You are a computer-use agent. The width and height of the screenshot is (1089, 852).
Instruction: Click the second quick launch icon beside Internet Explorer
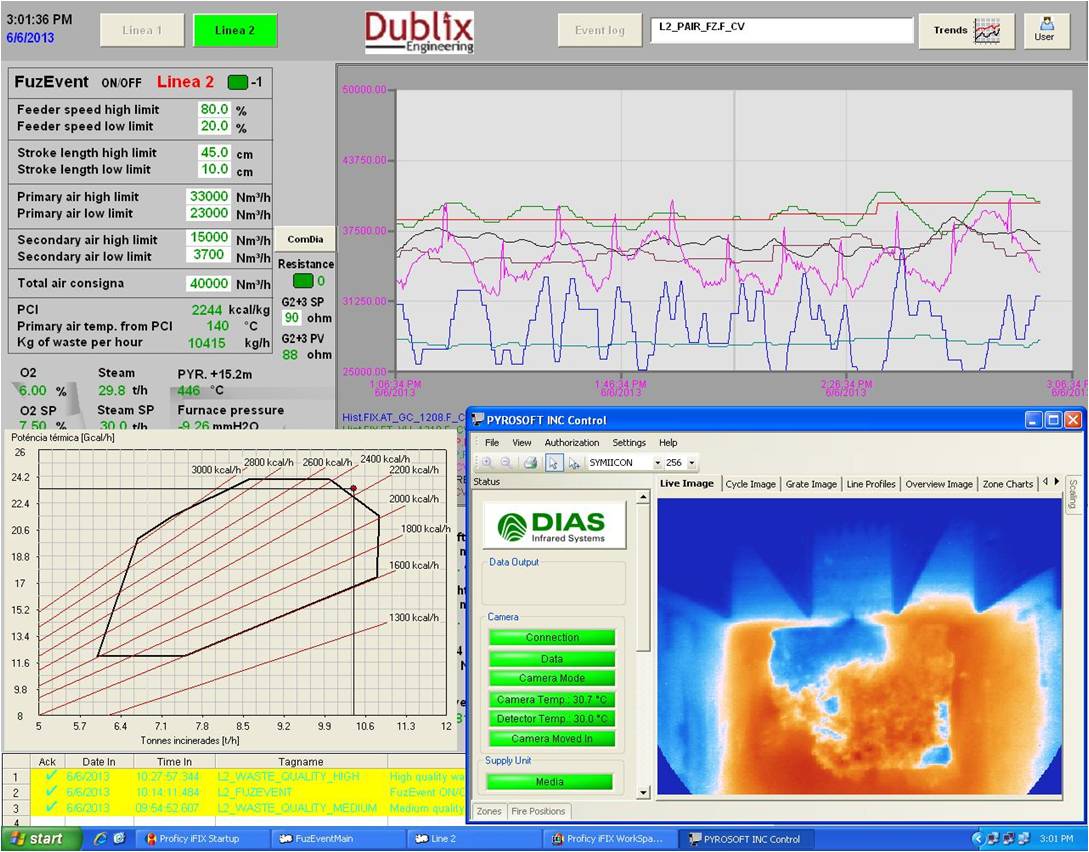[x=119, y=839]
